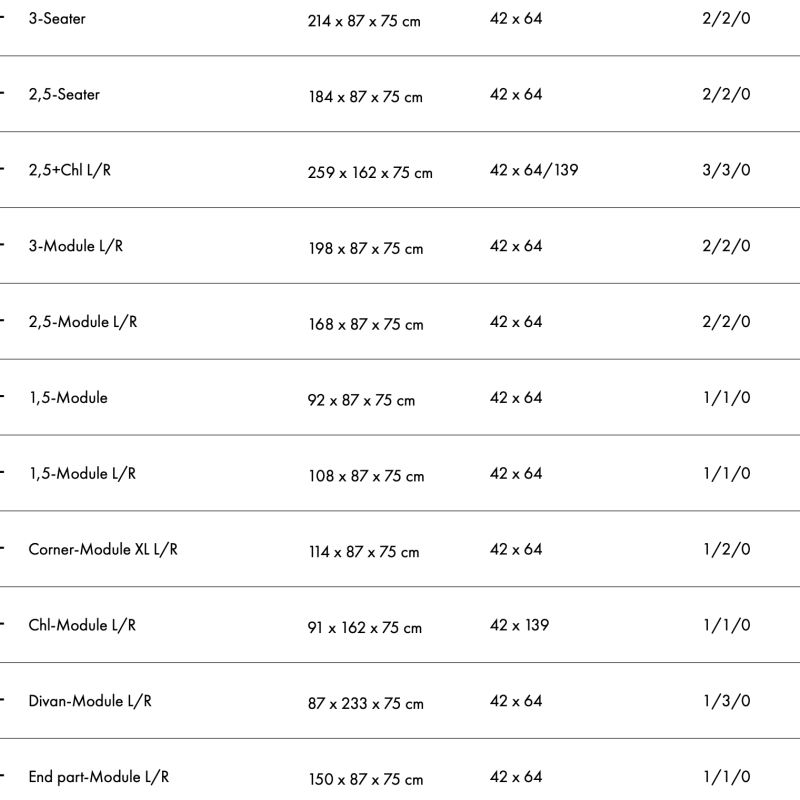Click the 2,5-Module L/R label
This screenshot has width=800, height=800.
pos(83,322)
